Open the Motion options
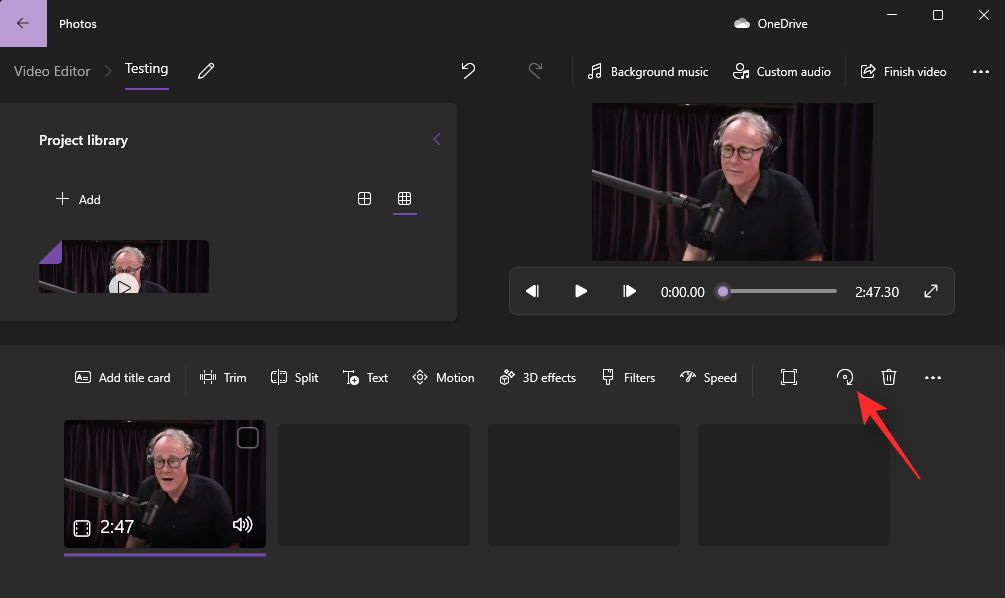This screenshot has width=1005, height=598. [443, 378]
